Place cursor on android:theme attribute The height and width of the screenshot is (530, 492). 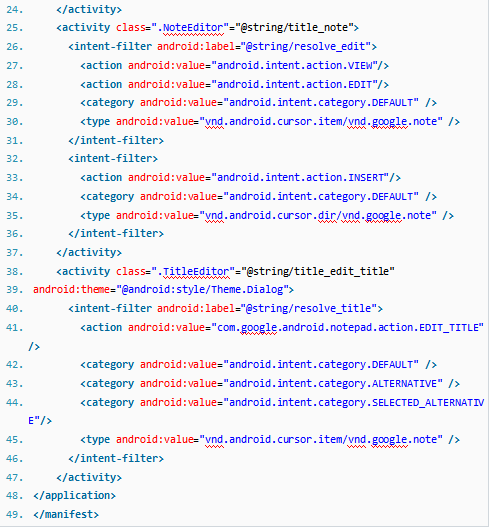pos(71,290)
